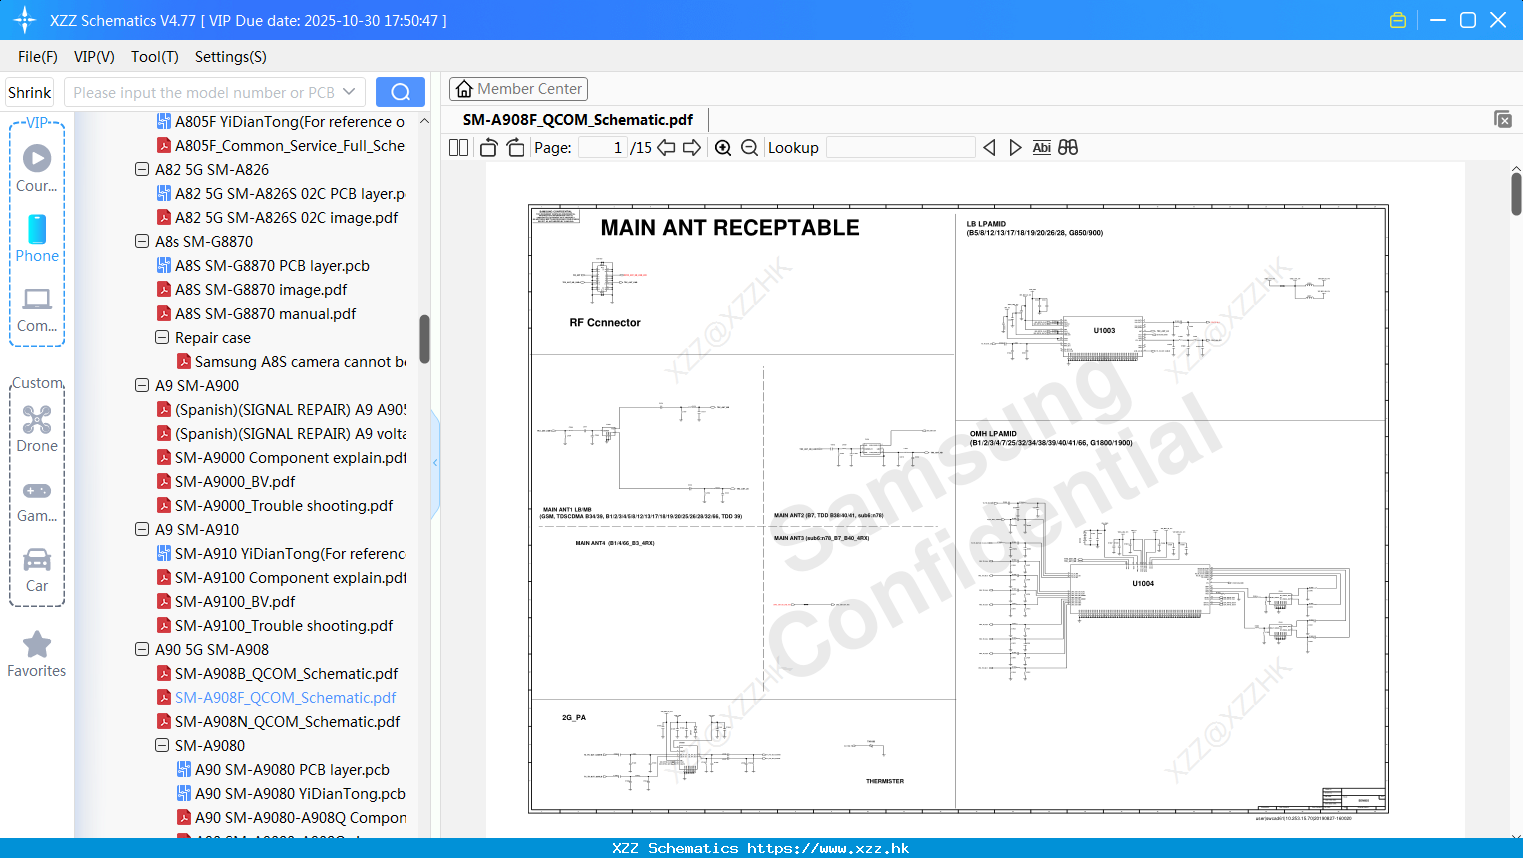Open SM-A9100_BV.pdf
This screenshot has height=858, width=1523.
[226, 601]
